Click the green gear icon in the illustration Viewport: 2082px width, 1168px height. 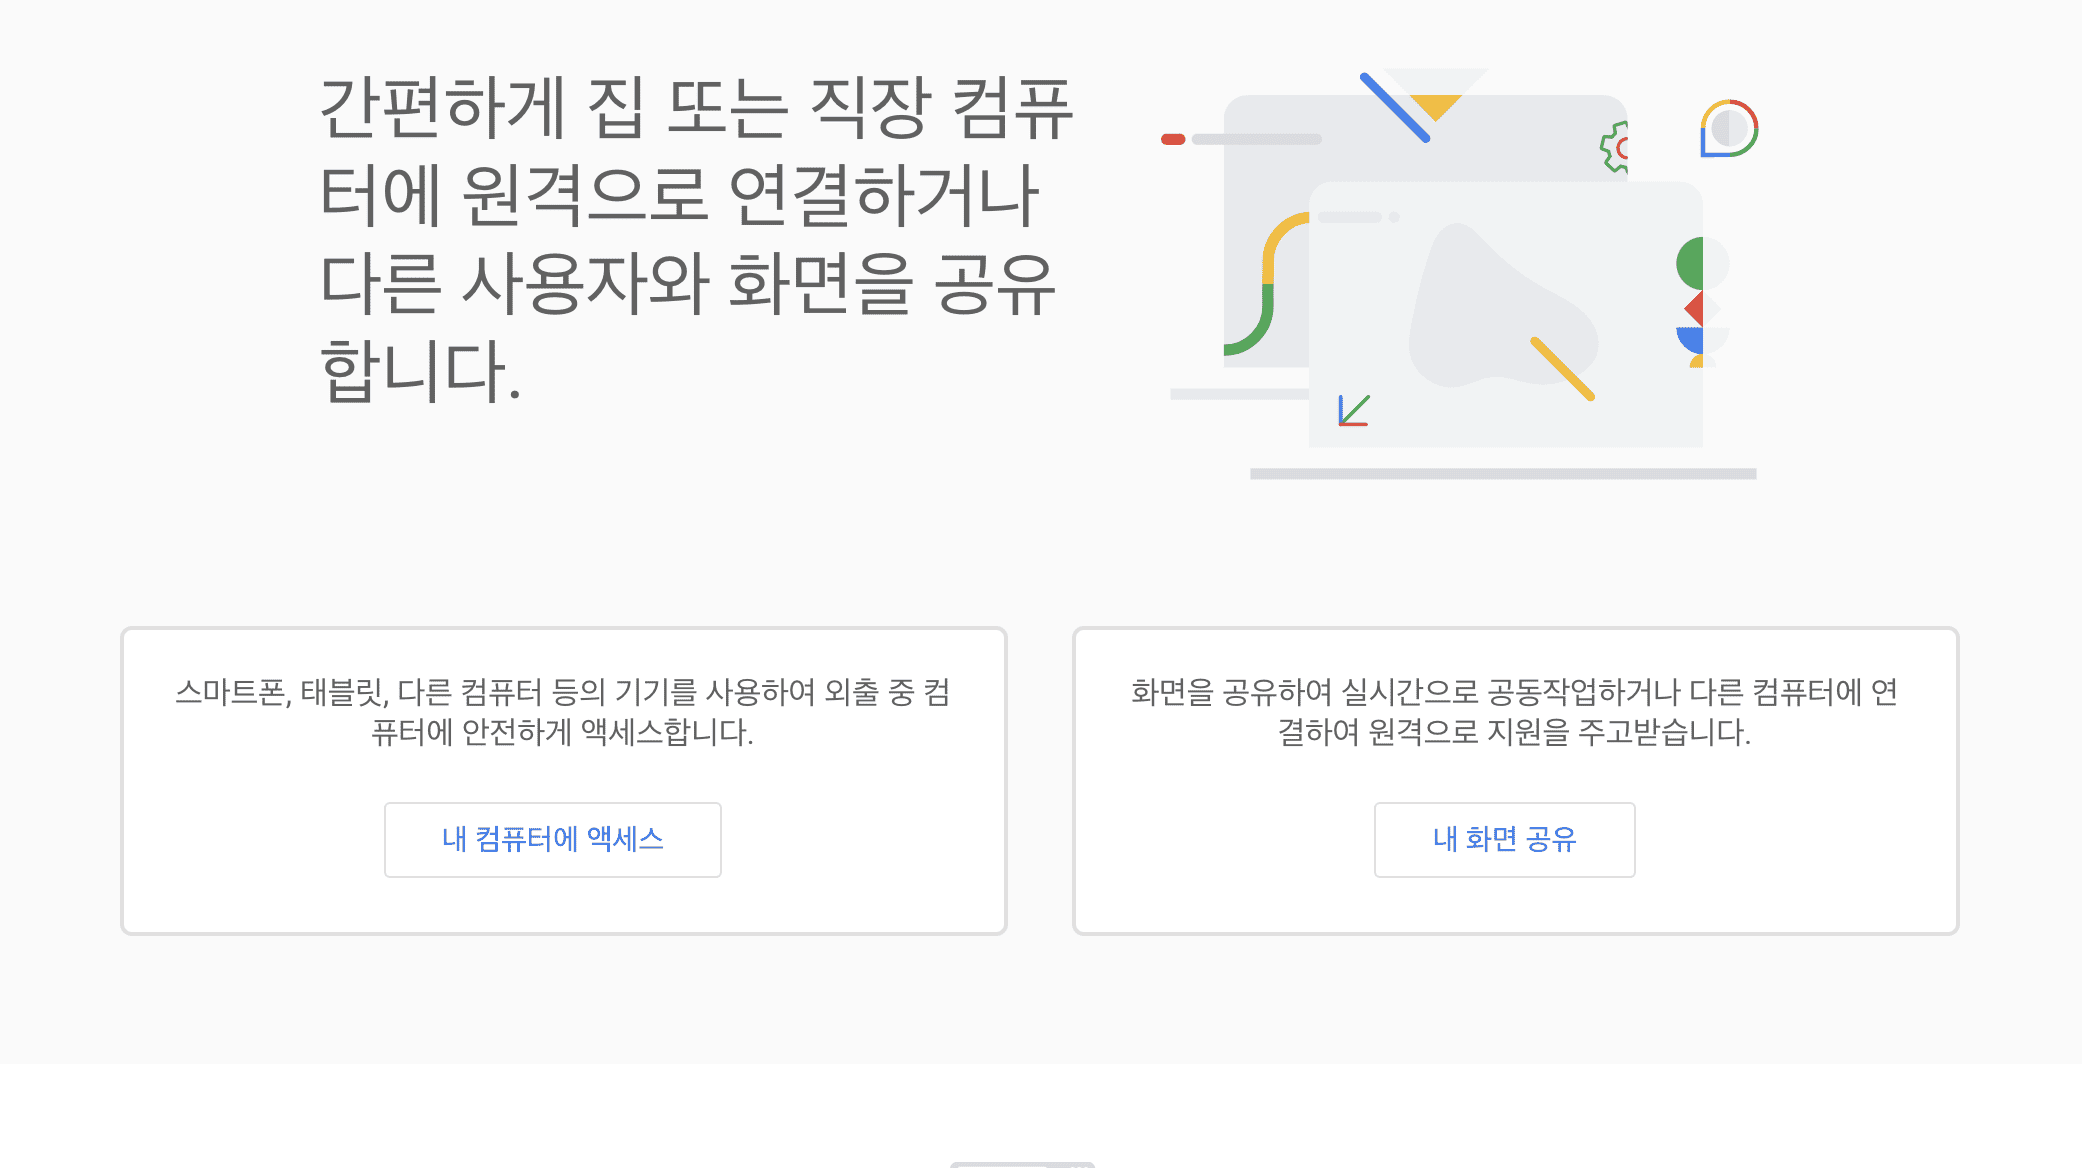(x=1614, y=148)
